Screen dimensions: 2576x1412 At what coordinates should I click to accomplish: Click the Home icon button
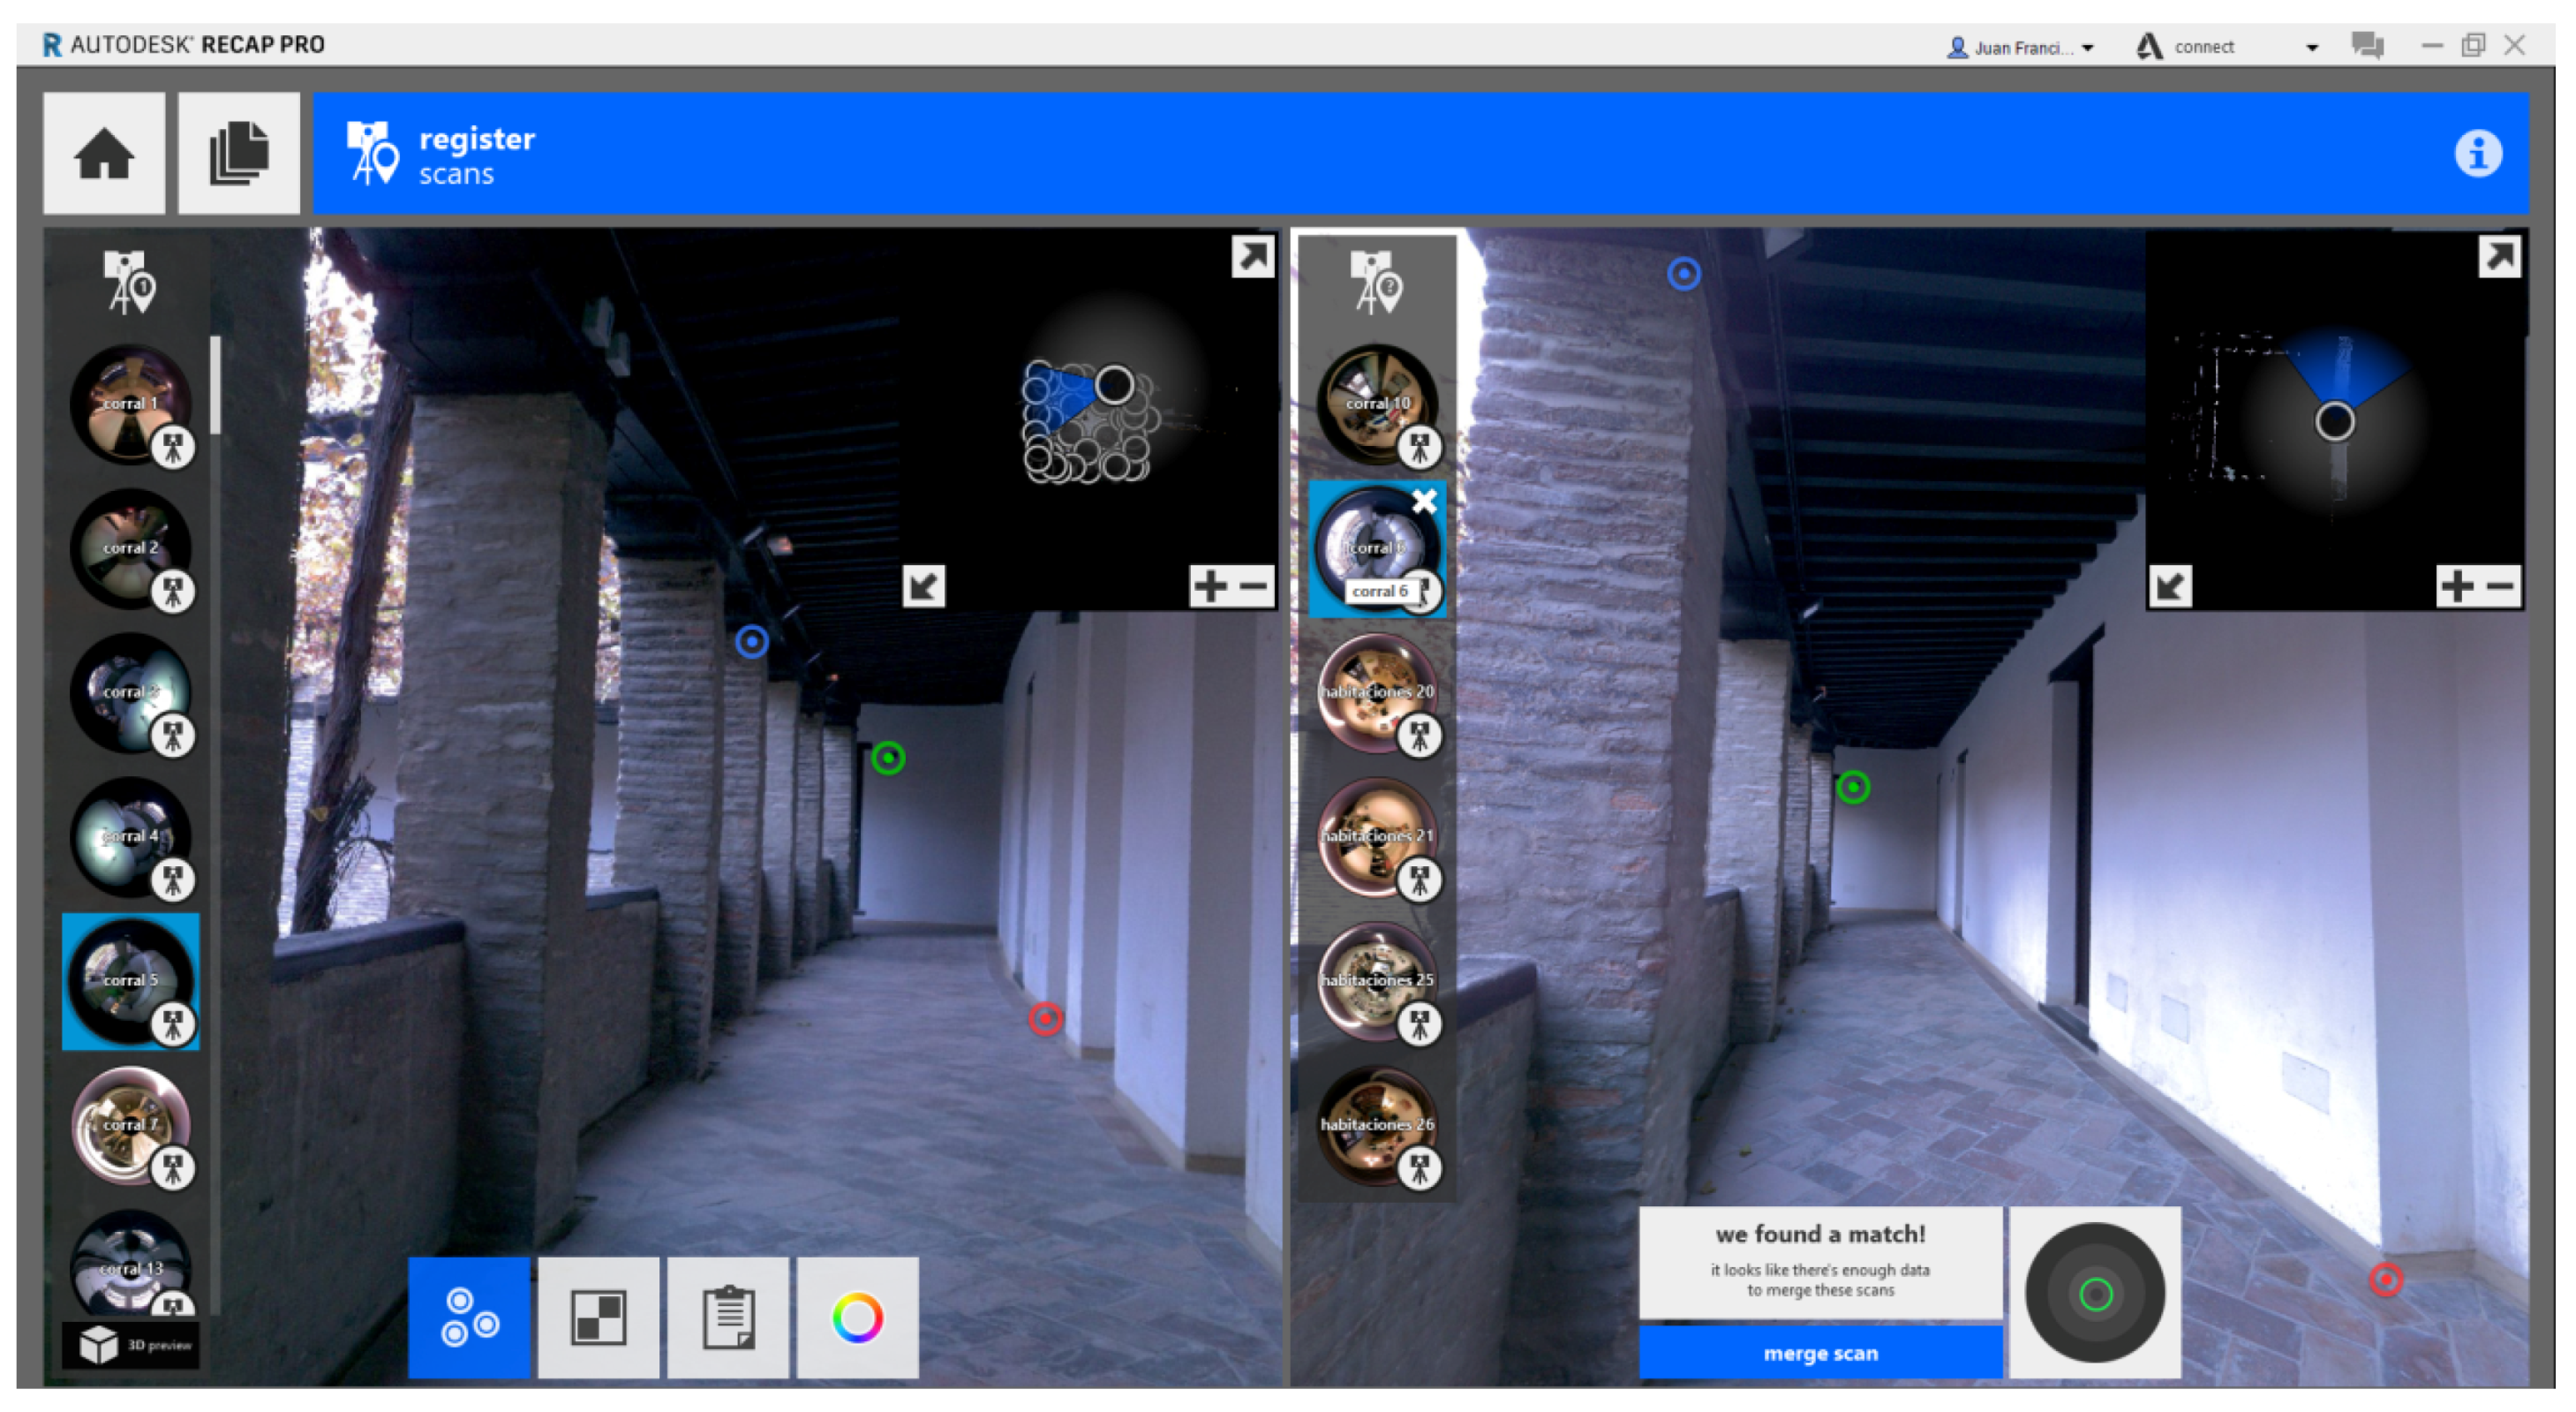[104, 153]
